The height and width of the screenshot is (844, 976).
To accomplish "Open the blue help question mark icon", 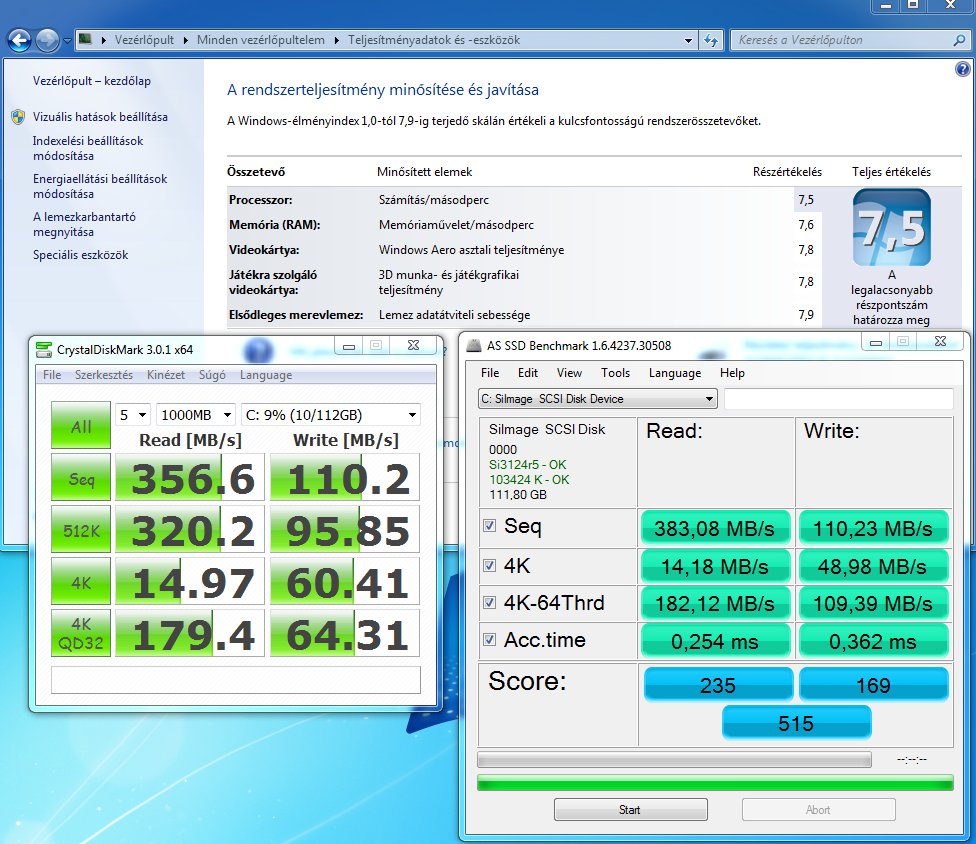I will (962, 68).
